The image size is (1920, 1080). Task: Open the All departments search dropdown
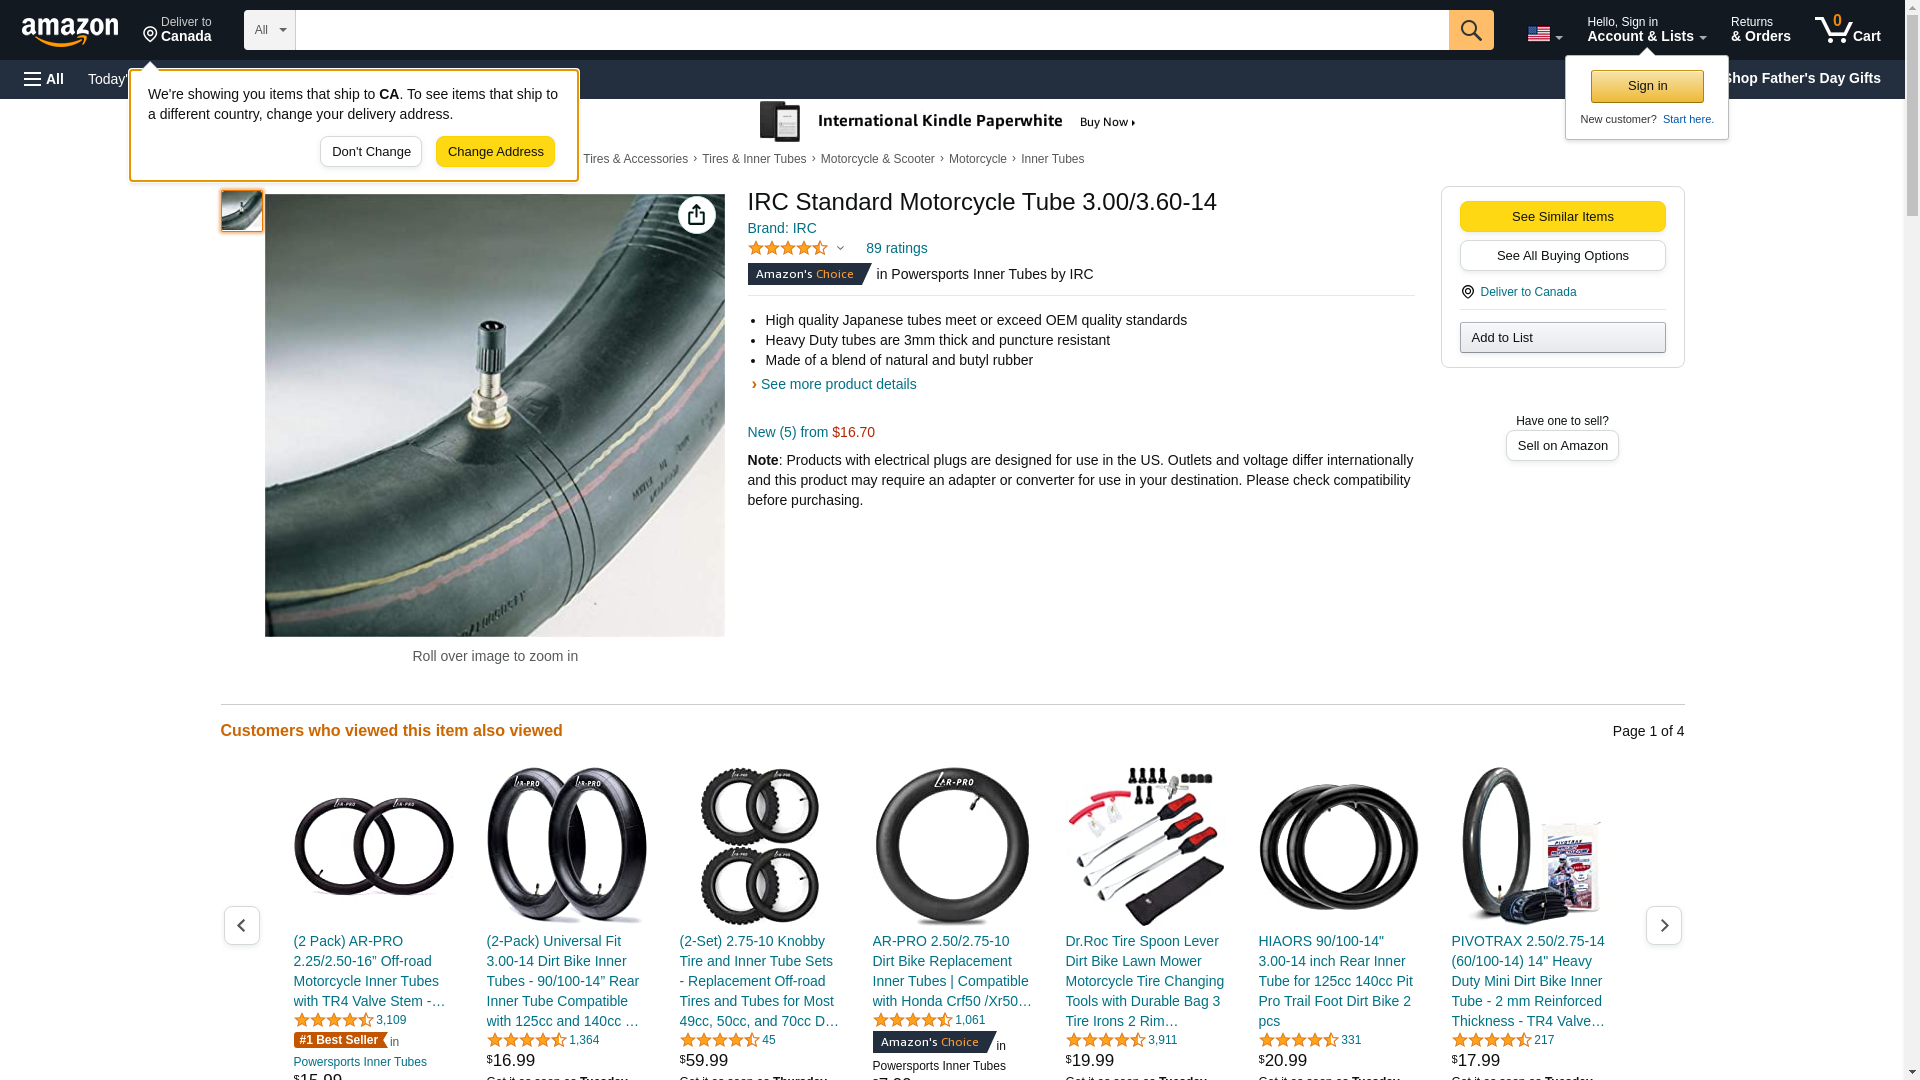270,30
